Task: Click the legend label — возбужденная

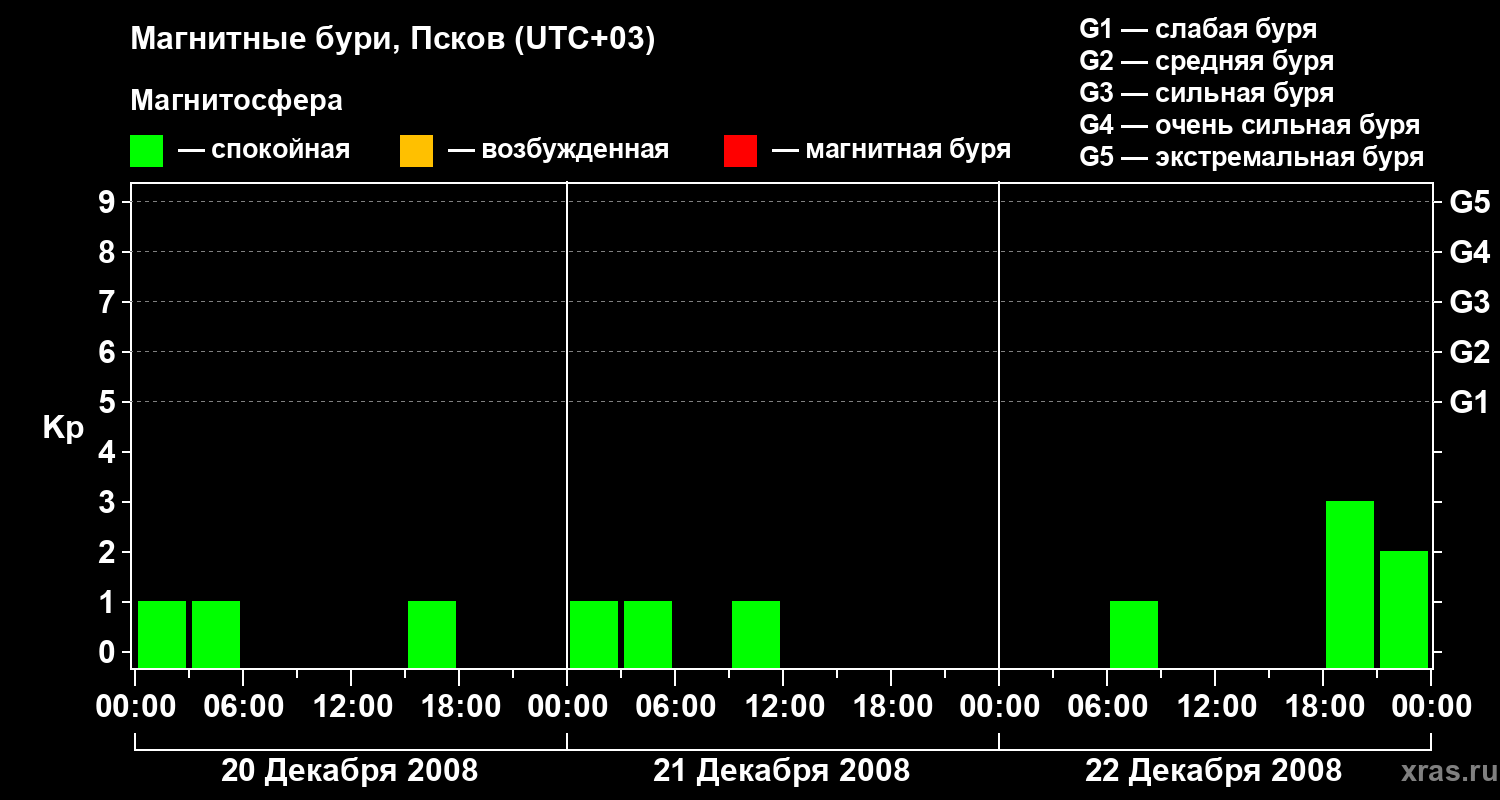Action: [x=558, y=150]
